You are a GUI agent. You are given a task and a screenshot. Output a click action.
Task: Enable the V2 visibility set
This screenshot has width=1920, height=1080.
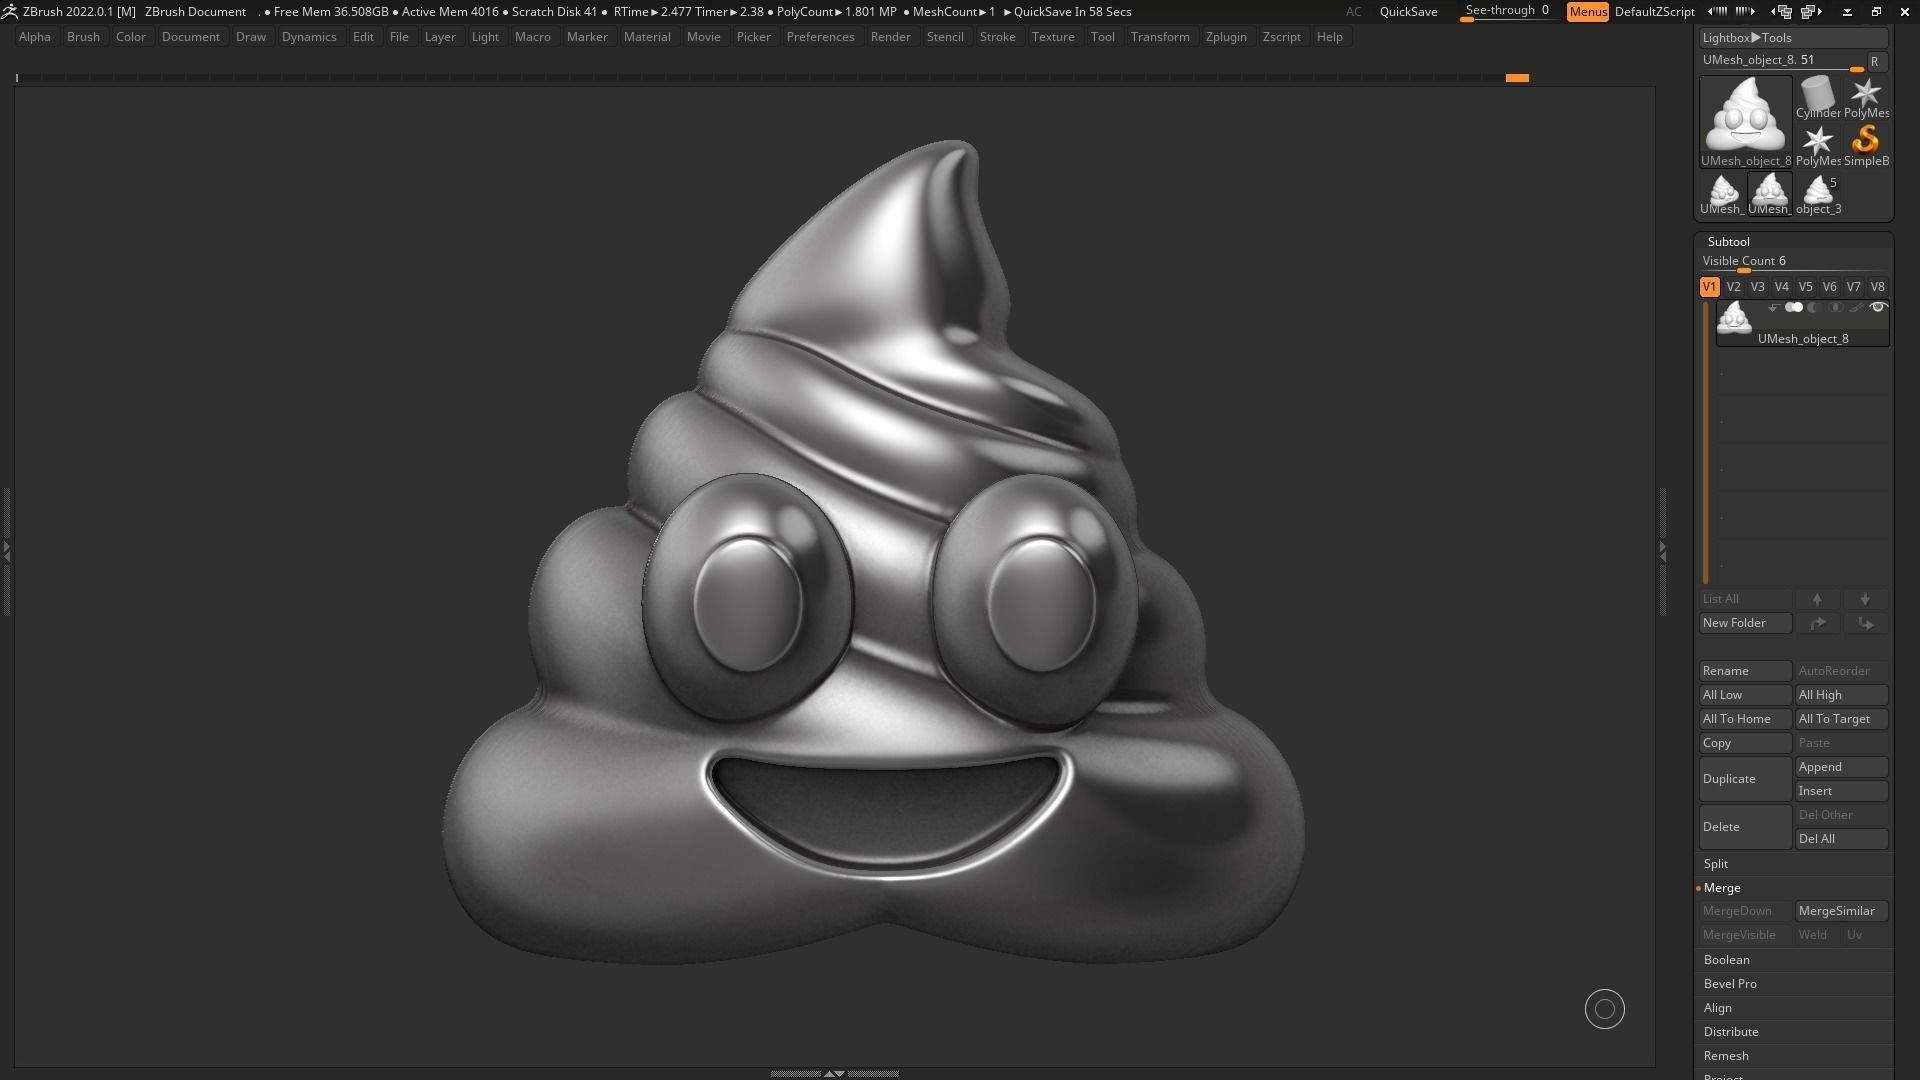pyautogui.click(x=1733, y=287)
